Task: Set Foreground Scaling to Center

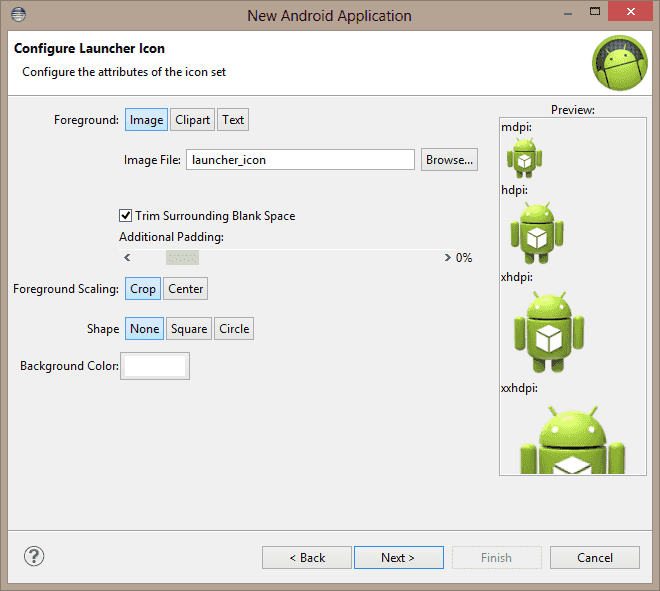Action: (x=185, y=289)
